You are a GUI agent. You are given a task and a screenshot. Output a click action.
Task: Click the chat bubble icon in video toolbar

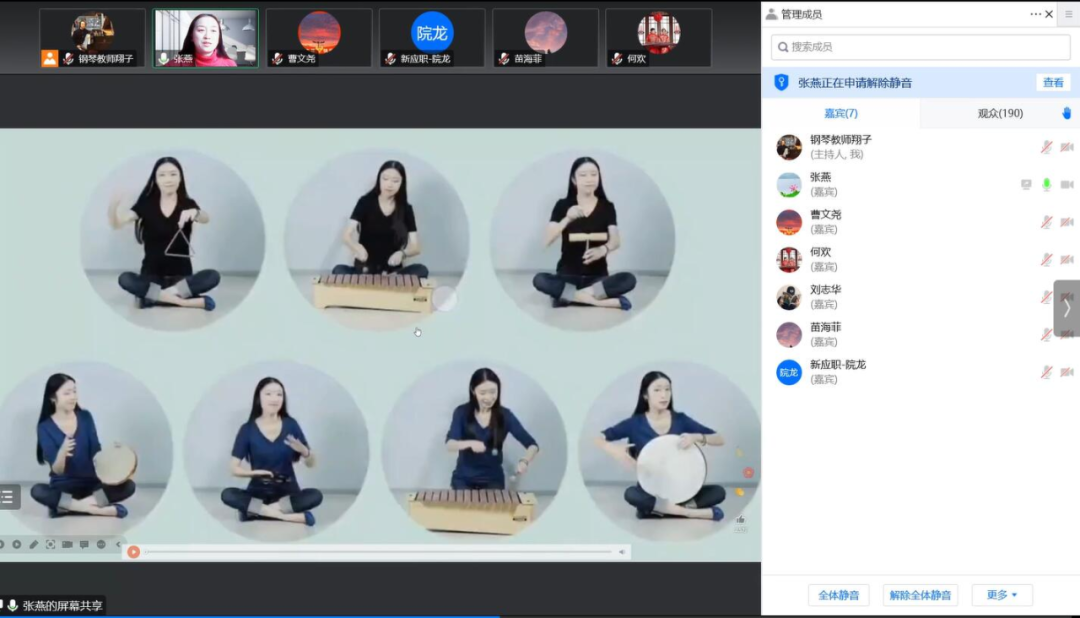84,545
